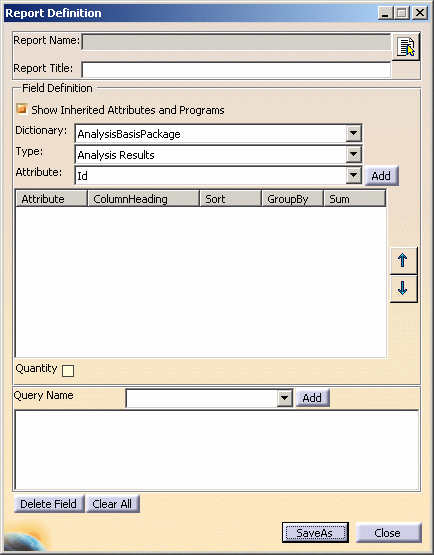The width and height of the screenshot is (434, 555).
Task: Open the Type dropdown list
Action: (x=353, y=154)
